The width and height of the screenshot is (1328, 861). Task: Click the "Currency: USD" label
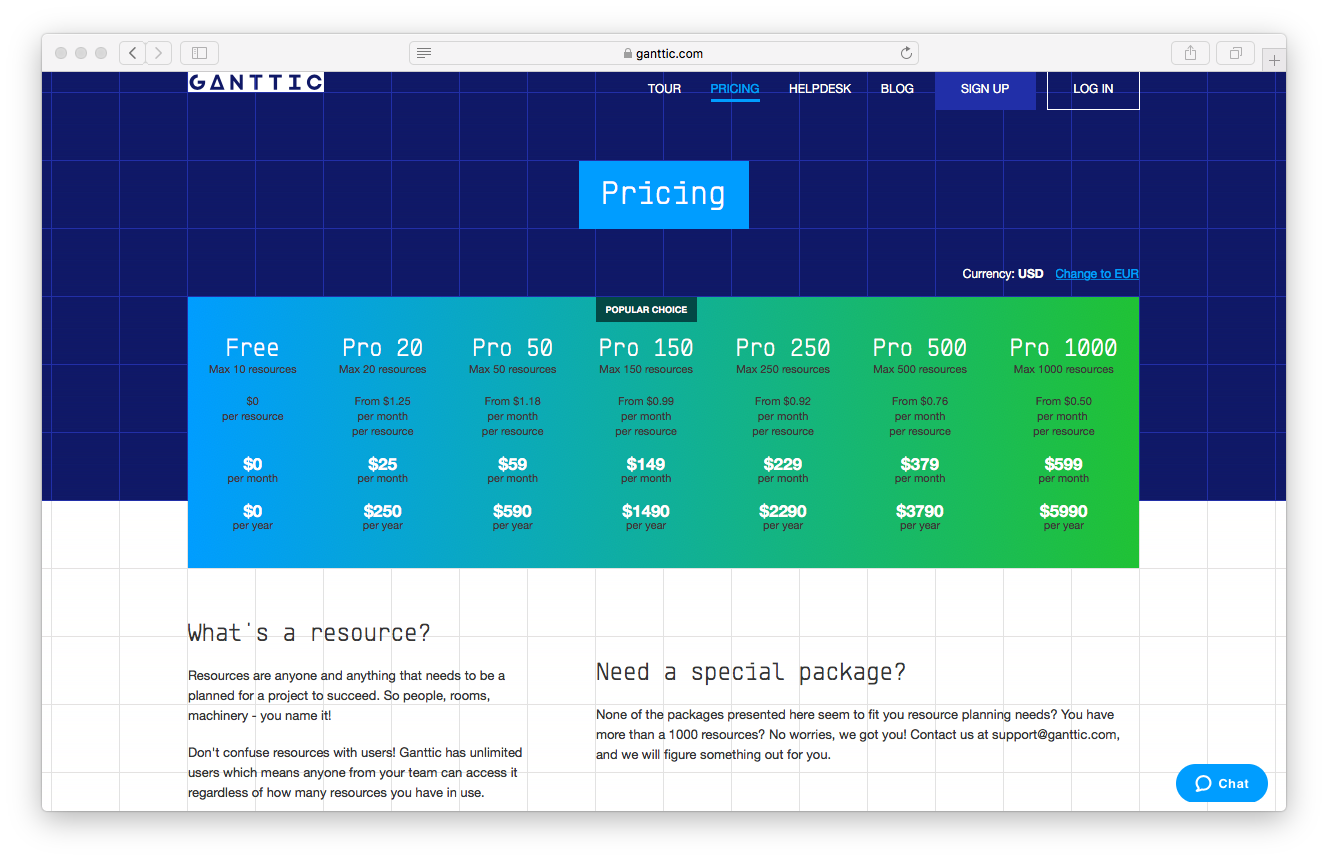click(1003, 274)
